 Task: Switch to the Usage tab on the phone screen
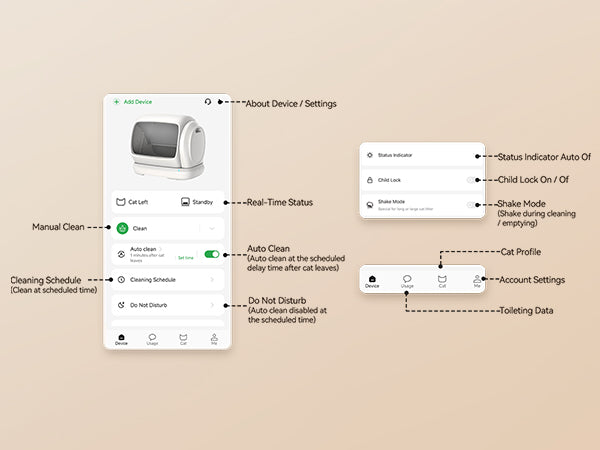(152, 339)
